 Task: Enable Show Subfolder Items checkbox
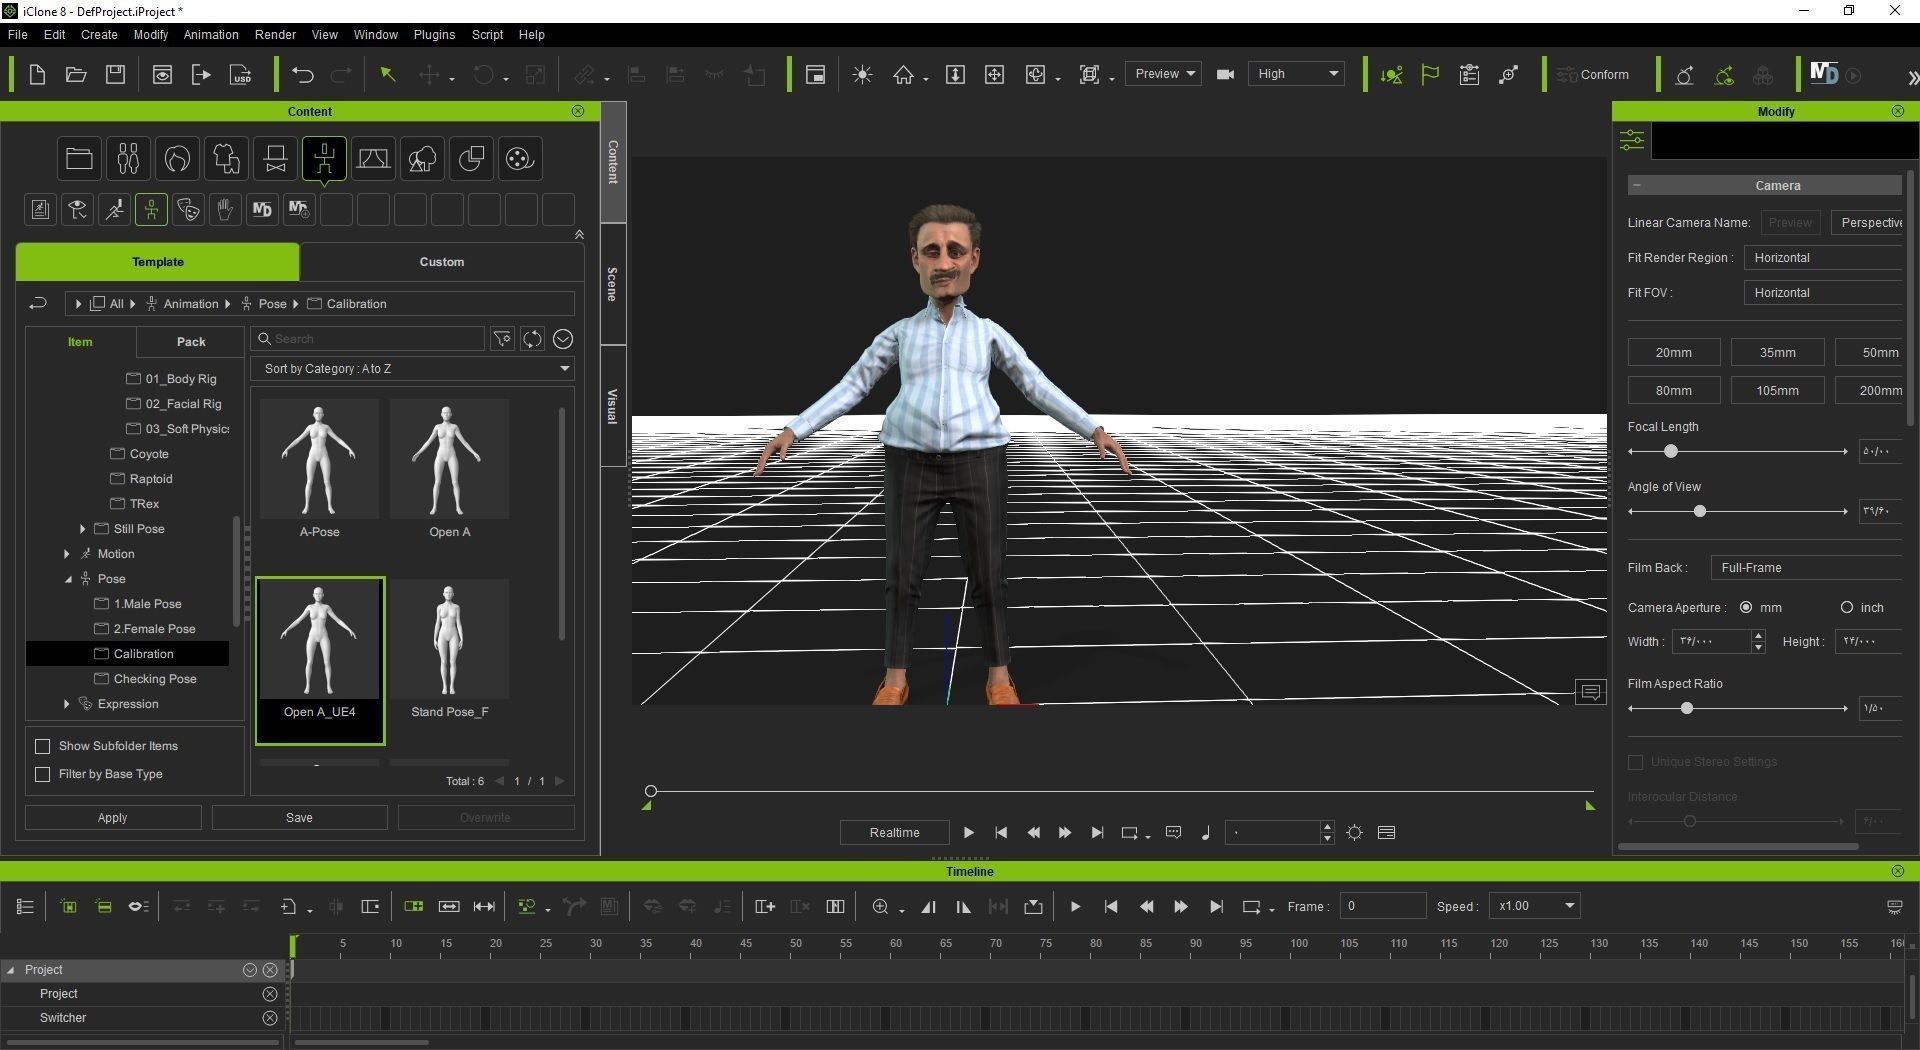pyautogui.click(x=42, y=746)
